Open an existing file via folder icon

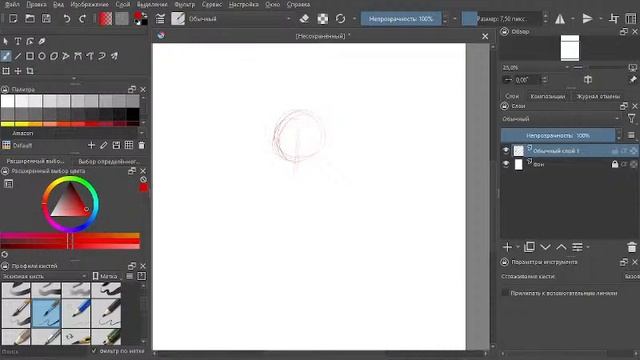[x=30, y=18]
